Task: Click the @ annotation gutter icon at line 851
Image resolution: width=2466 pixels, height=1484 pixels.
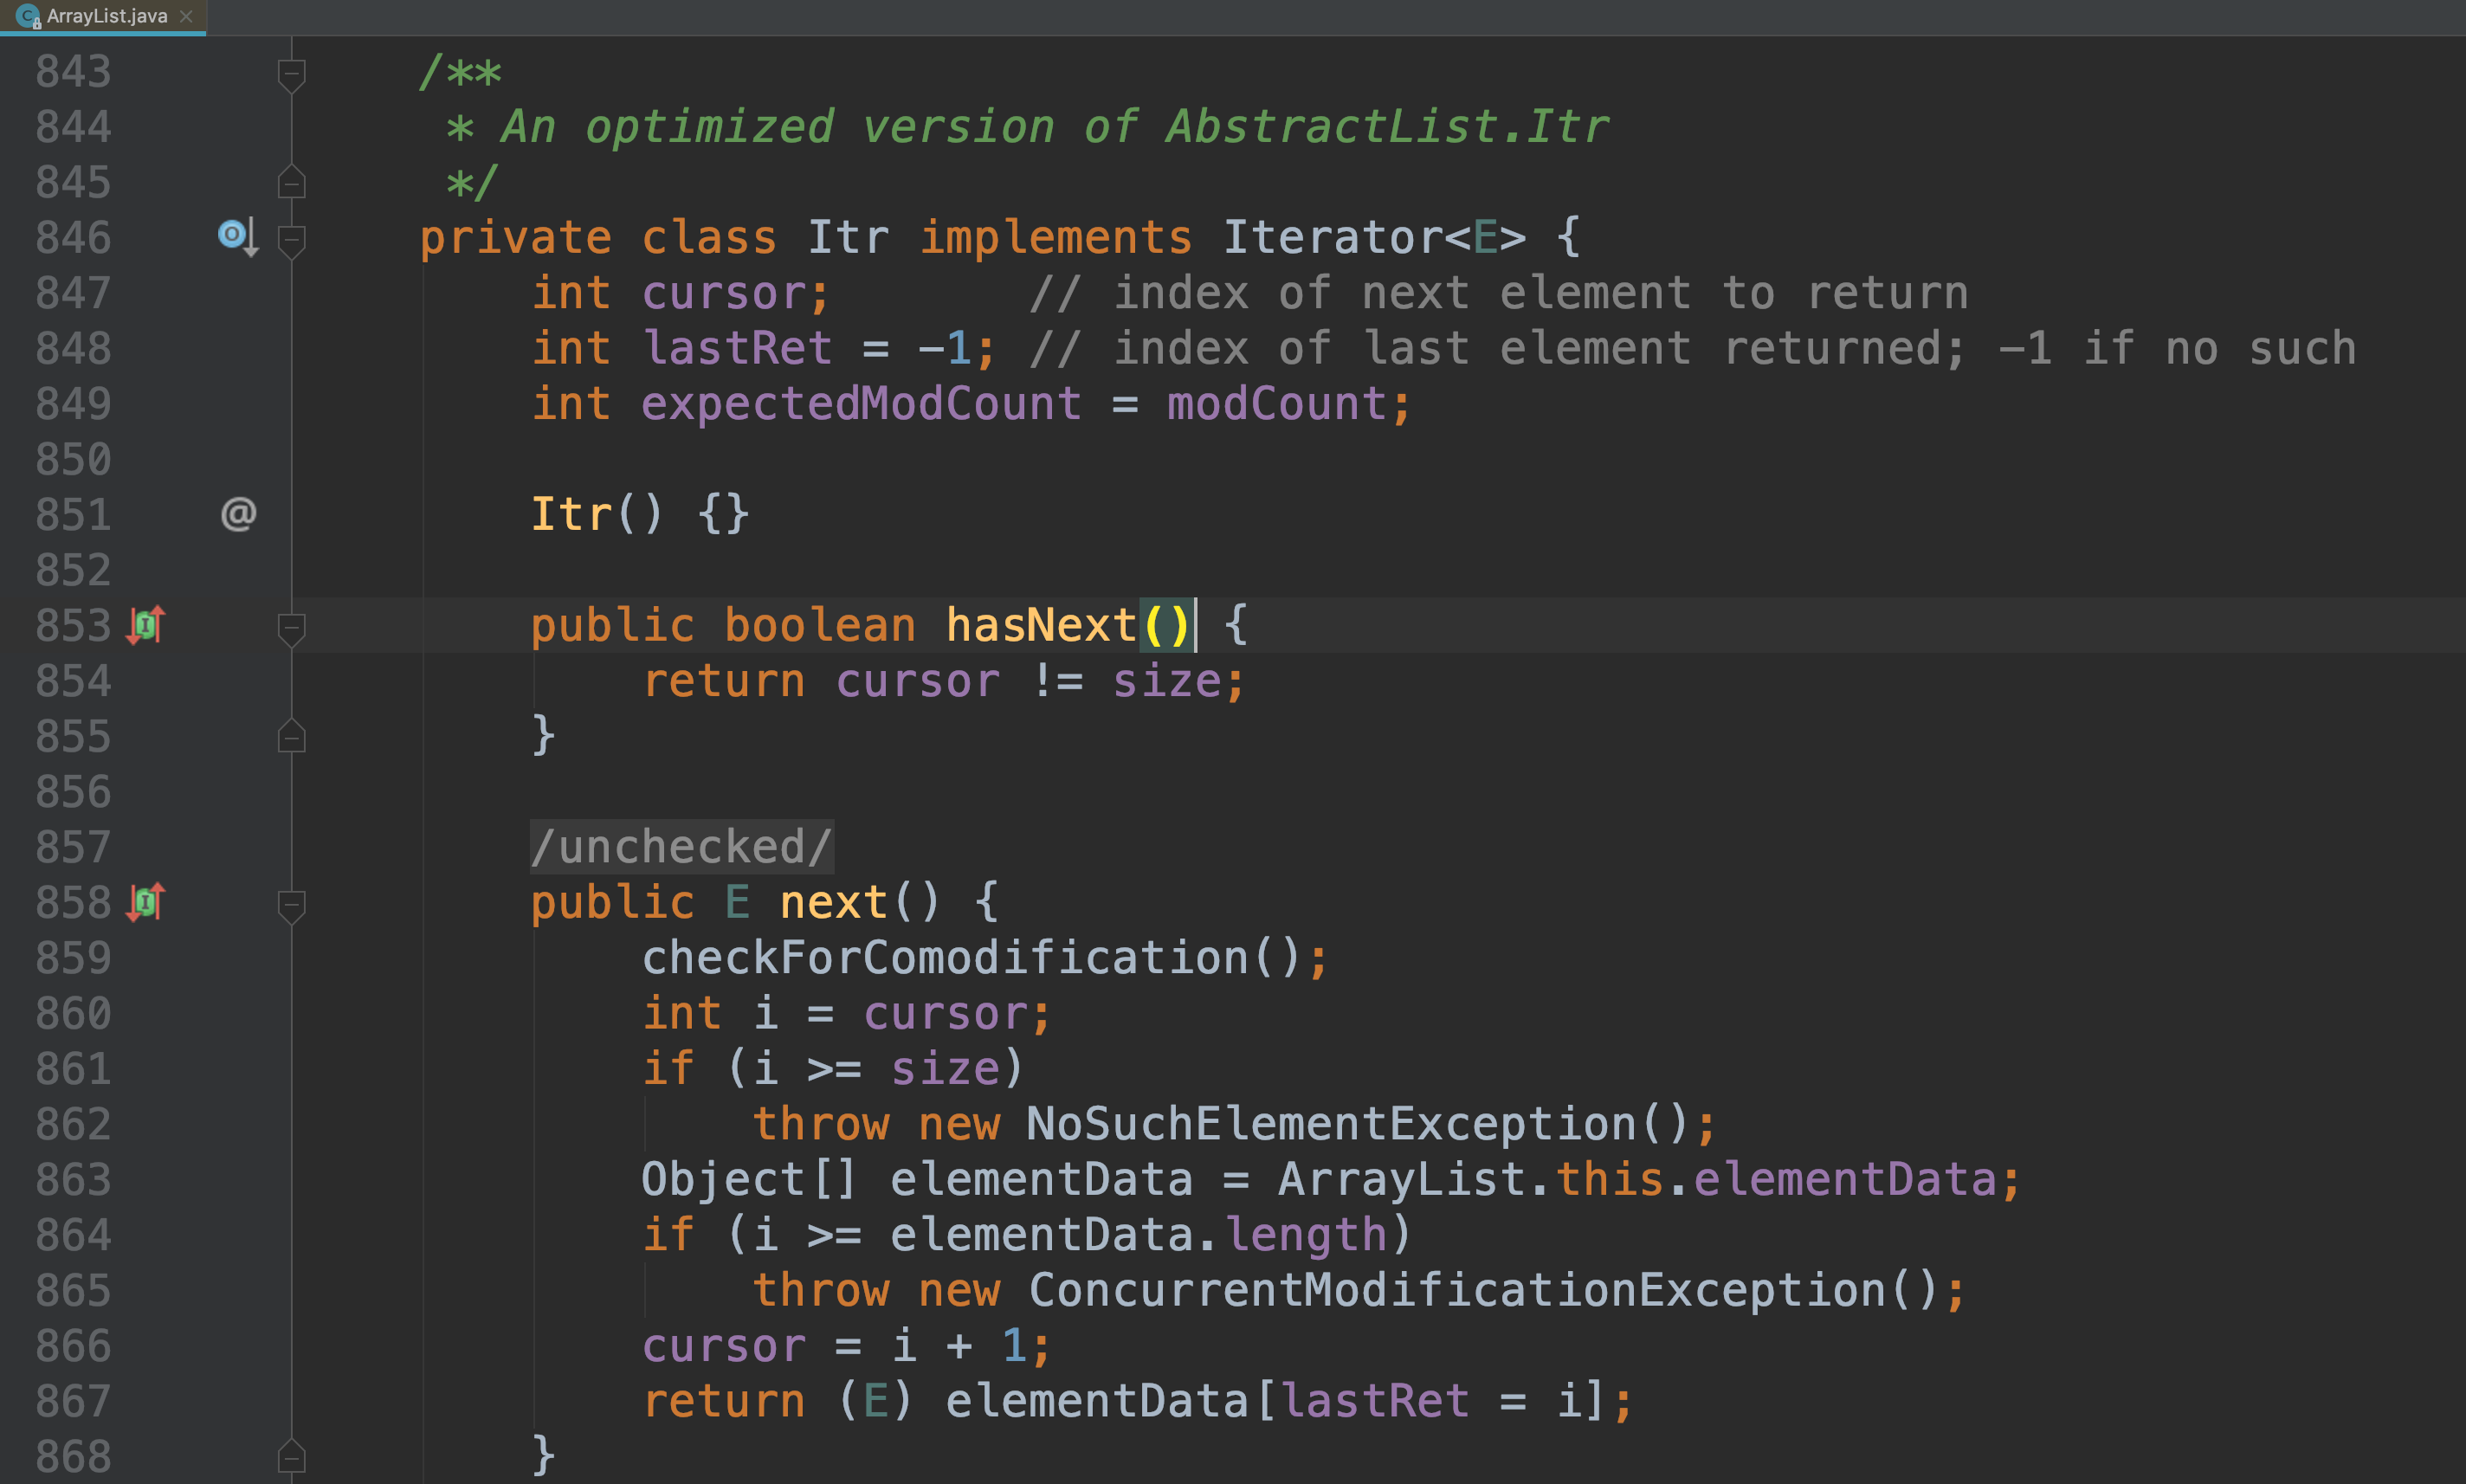Action: pyautogui.click(x=238, y=514)
